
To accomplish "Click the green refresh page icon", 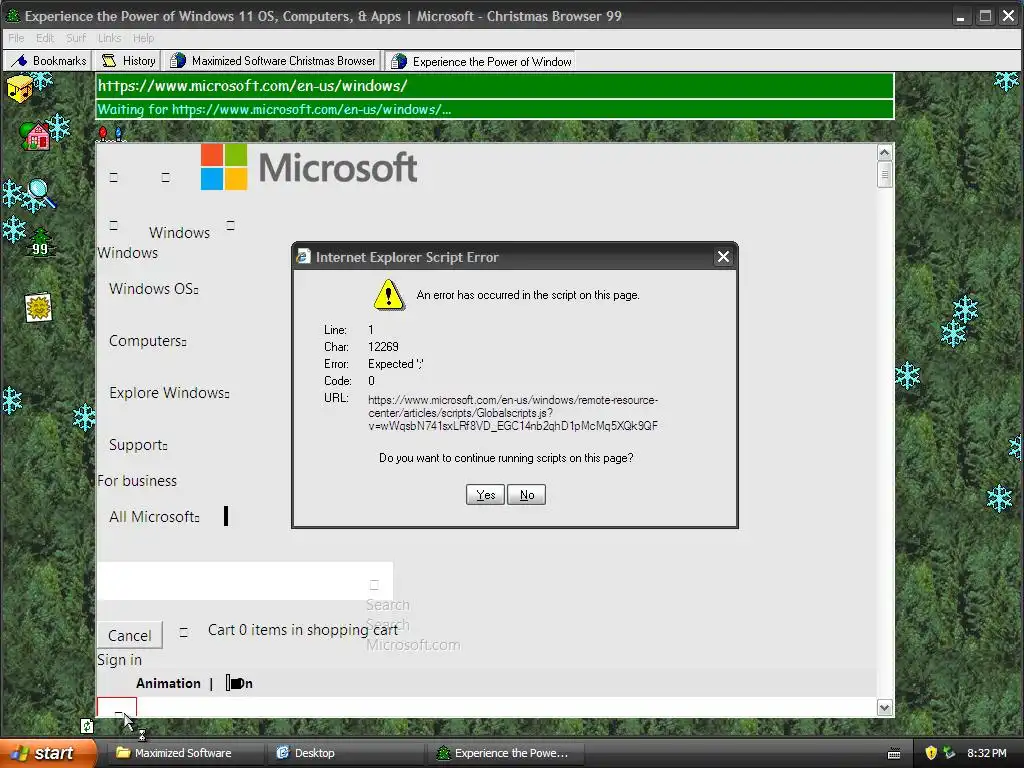I will [87, 726].
